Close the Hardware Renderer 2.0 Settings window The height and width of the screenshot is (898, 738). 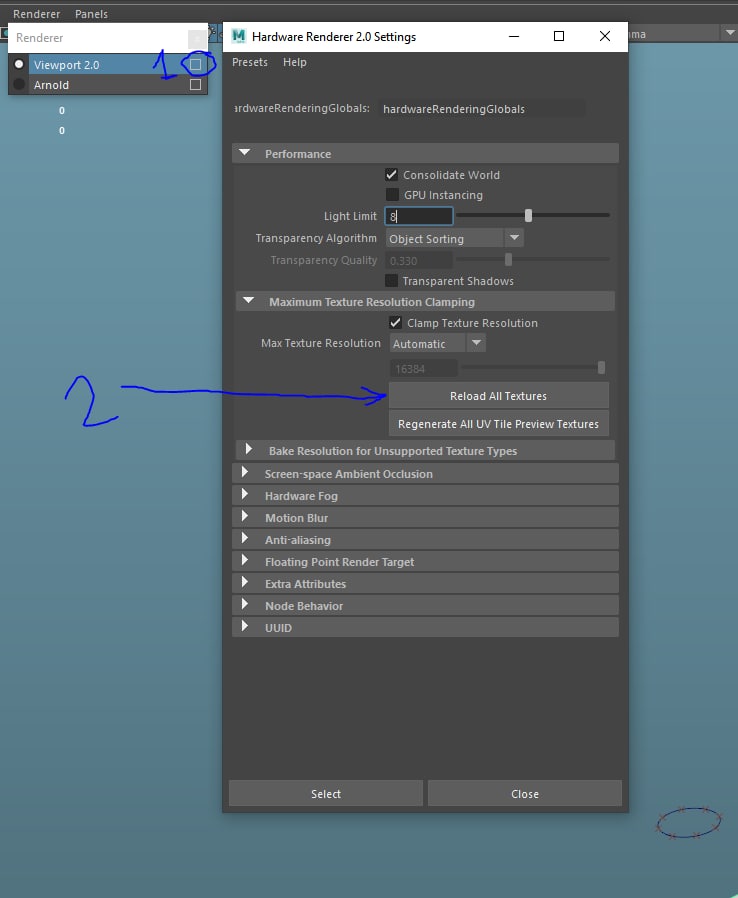point(605,36)
